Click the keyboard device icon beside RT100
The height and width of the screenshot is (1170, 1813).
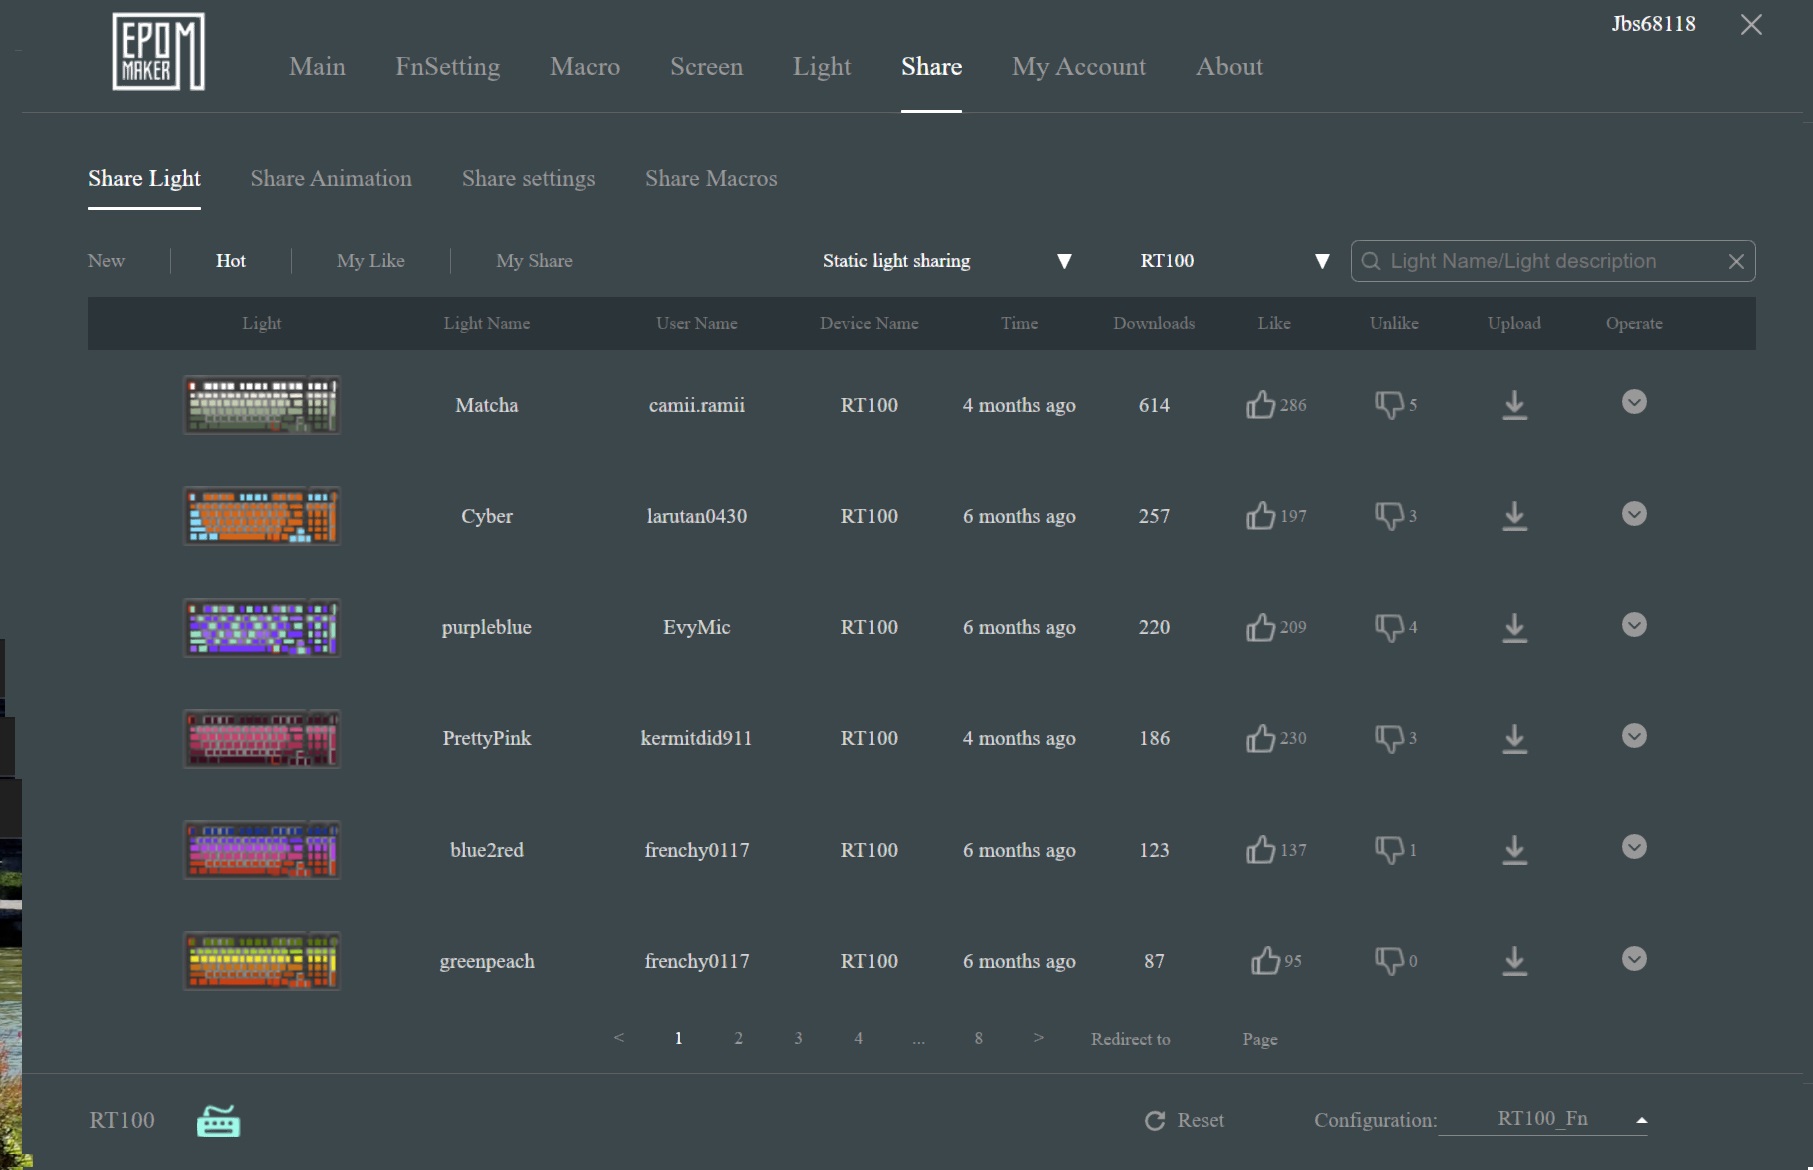(x=218, y=1121)
